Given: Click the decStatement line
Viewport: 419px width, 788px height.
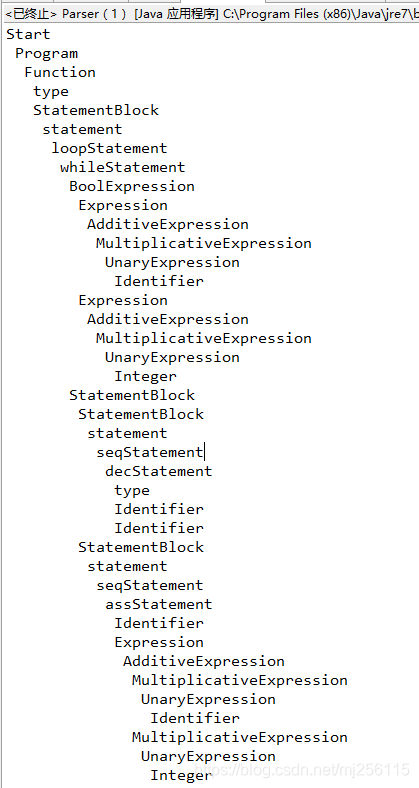Looking at the screenshot, I should tap(159, 471).
